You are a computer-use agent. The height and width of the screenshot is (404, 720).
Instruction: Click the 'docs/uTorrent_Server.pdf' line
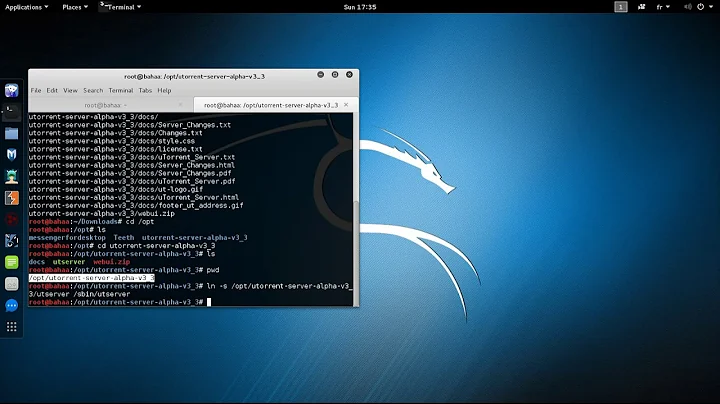132,181
